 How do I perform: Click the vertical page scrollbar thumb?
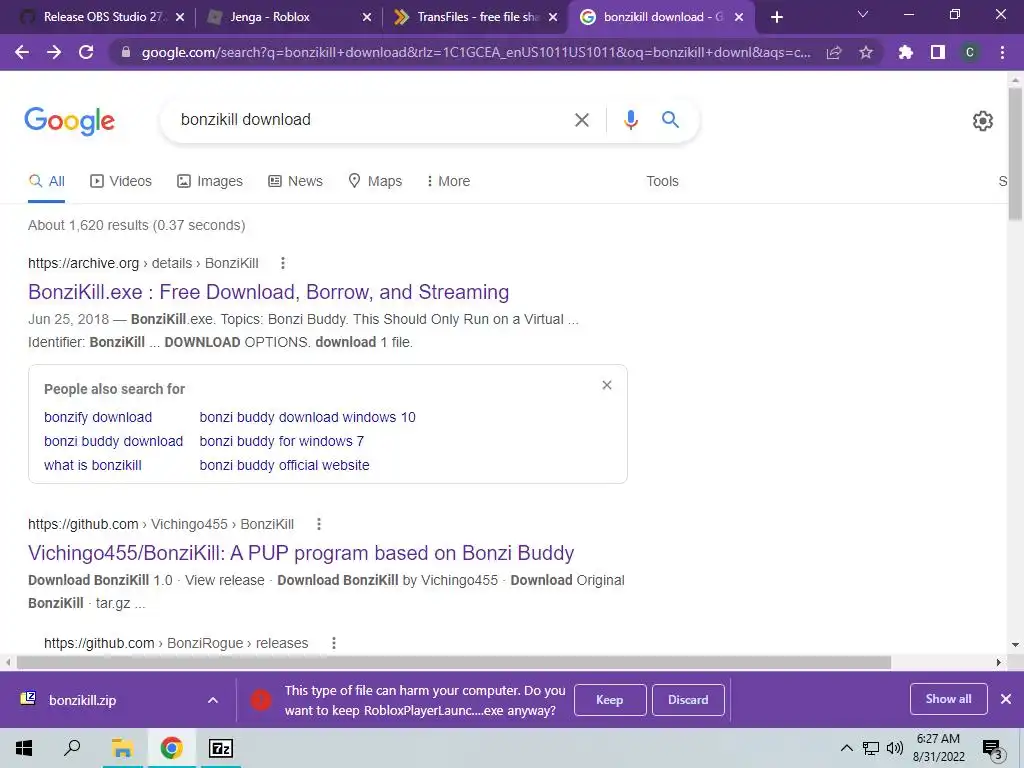click(x=1016, y=153)
